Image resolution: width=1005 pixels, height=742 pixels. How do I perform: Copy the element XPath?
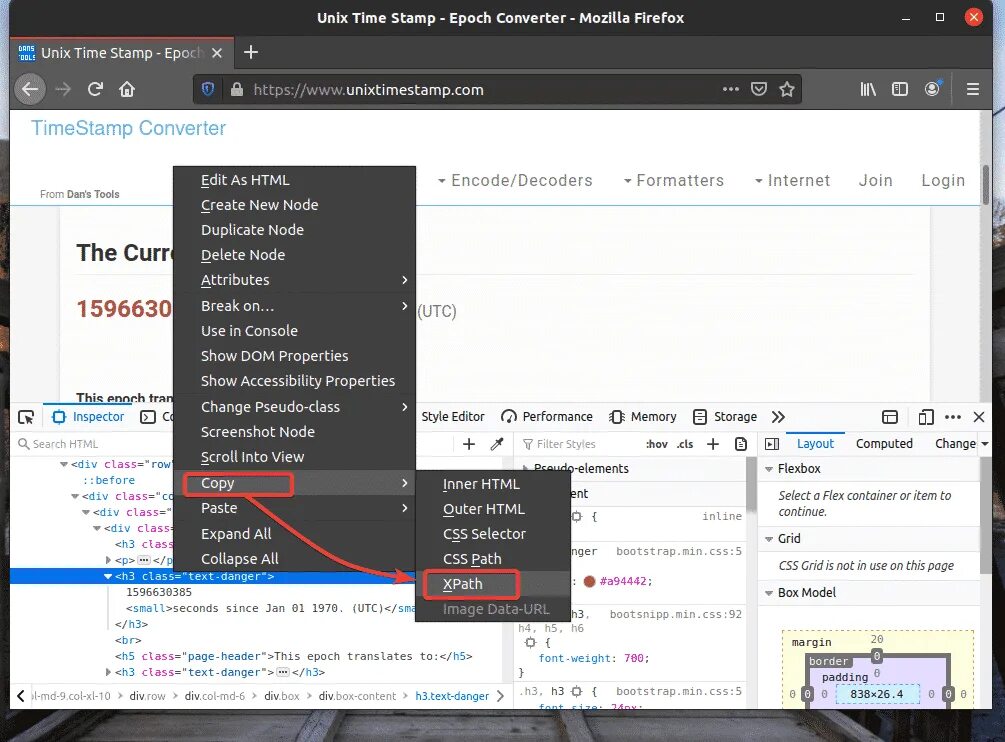(492, 584)
